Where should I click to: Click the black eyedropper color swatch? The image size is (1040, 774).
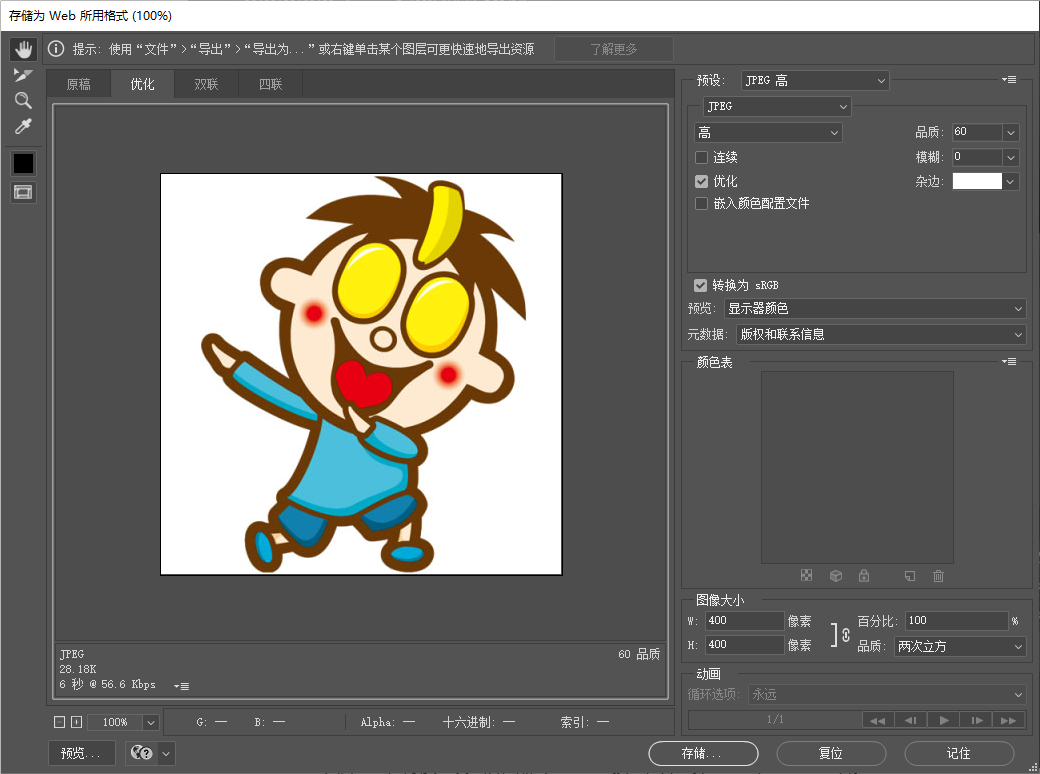coord(23,163)
